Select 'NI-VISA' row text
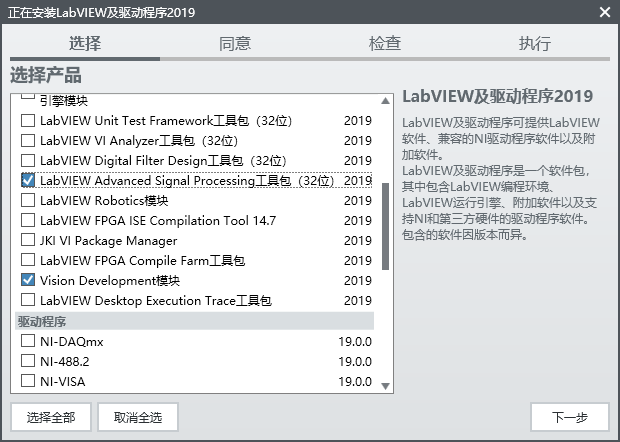 tap(62, 382)
